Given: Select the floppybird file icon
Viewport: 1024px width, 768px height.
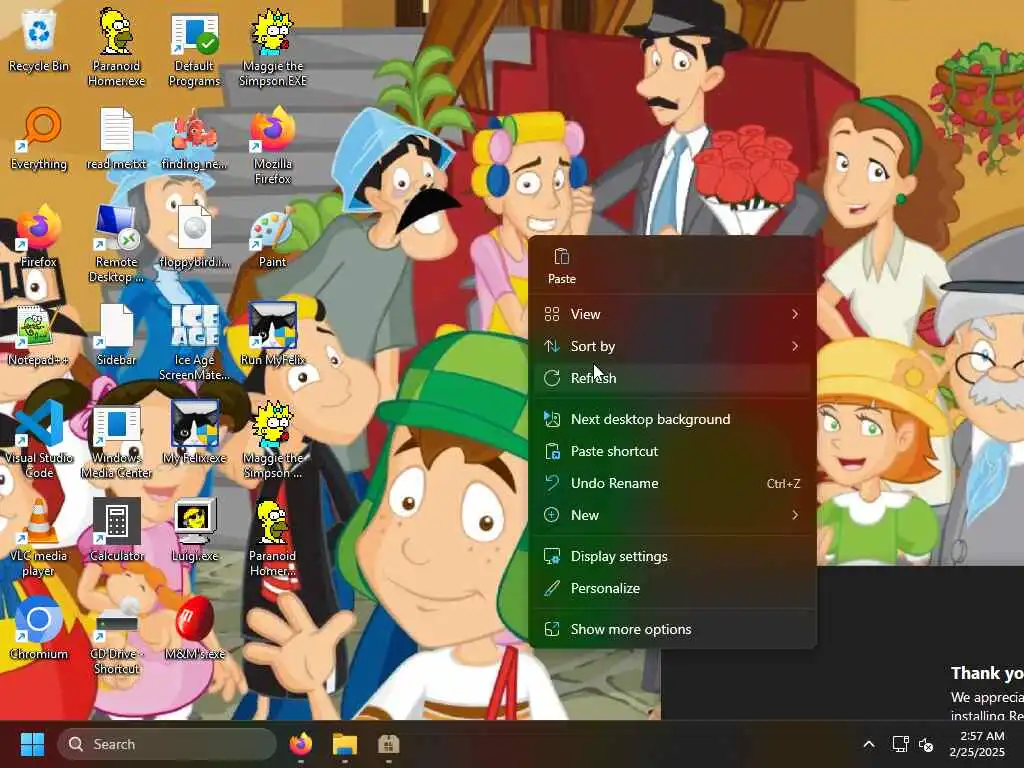Looking at the screenshot, I should tap(195, 236).
